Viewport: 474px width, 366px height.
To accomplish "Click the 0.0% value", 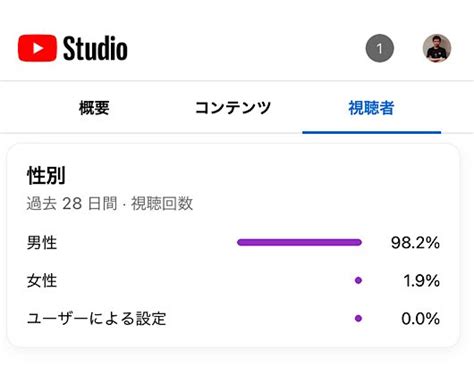I will click(421, 318).
